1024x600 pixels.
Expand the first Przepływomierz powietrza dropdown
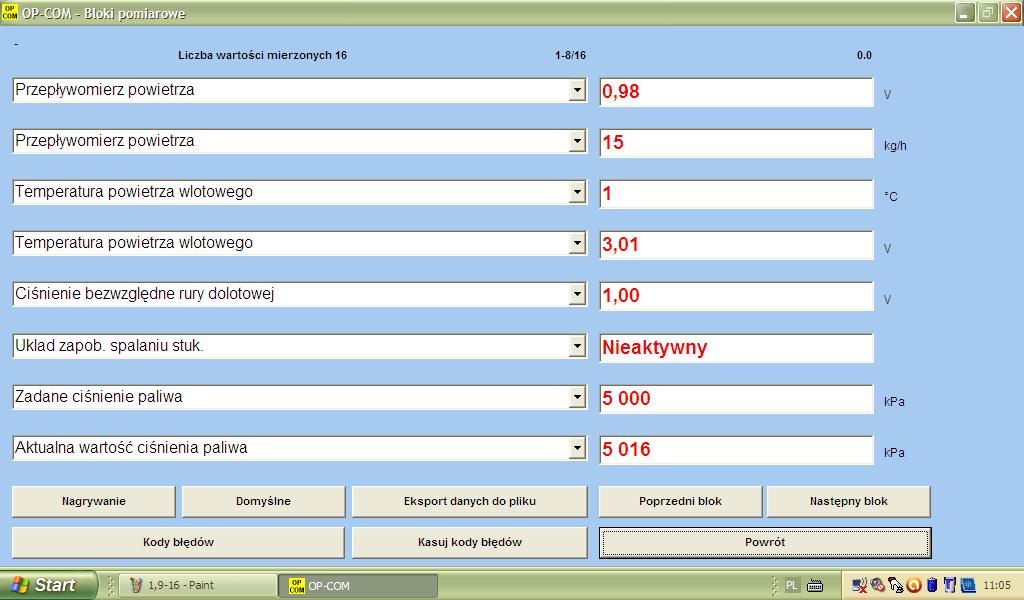coord(577,91)
